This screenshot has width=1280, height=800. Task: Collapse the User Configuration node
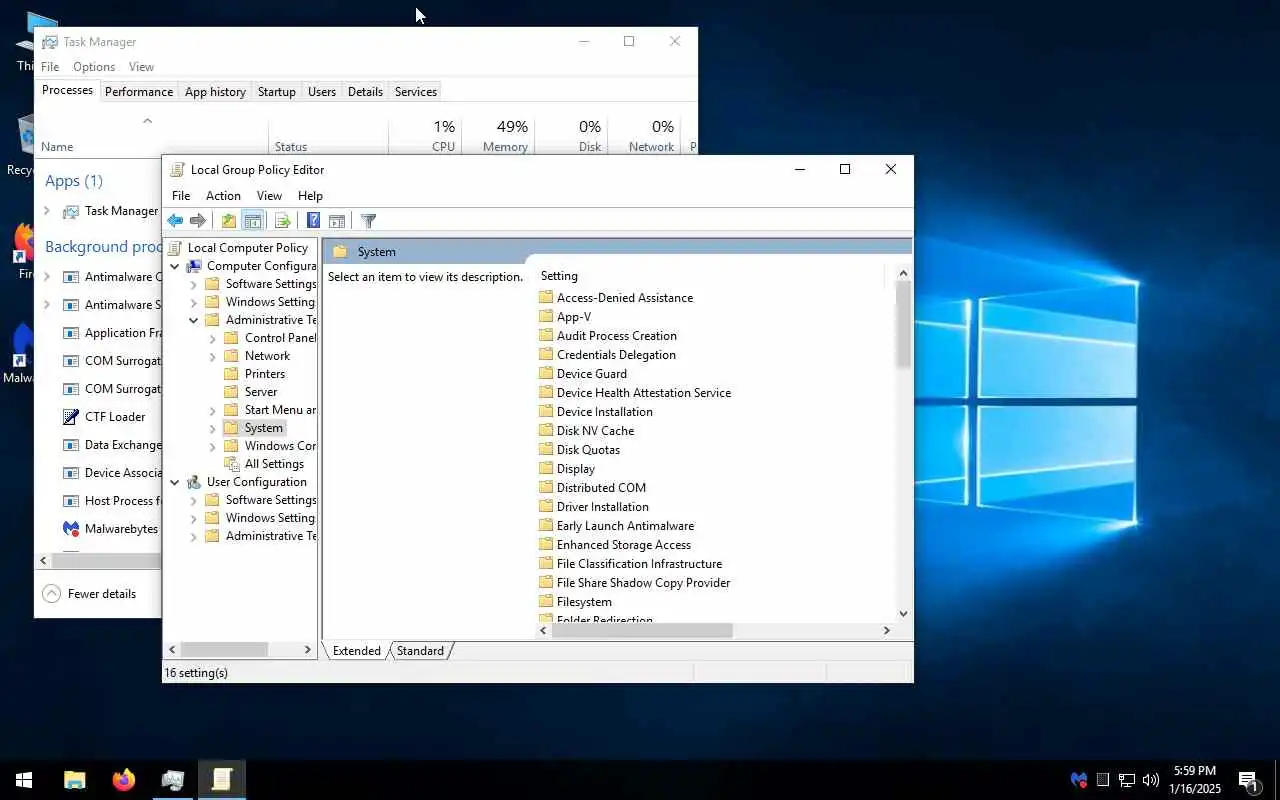click(x=174, y=482)
